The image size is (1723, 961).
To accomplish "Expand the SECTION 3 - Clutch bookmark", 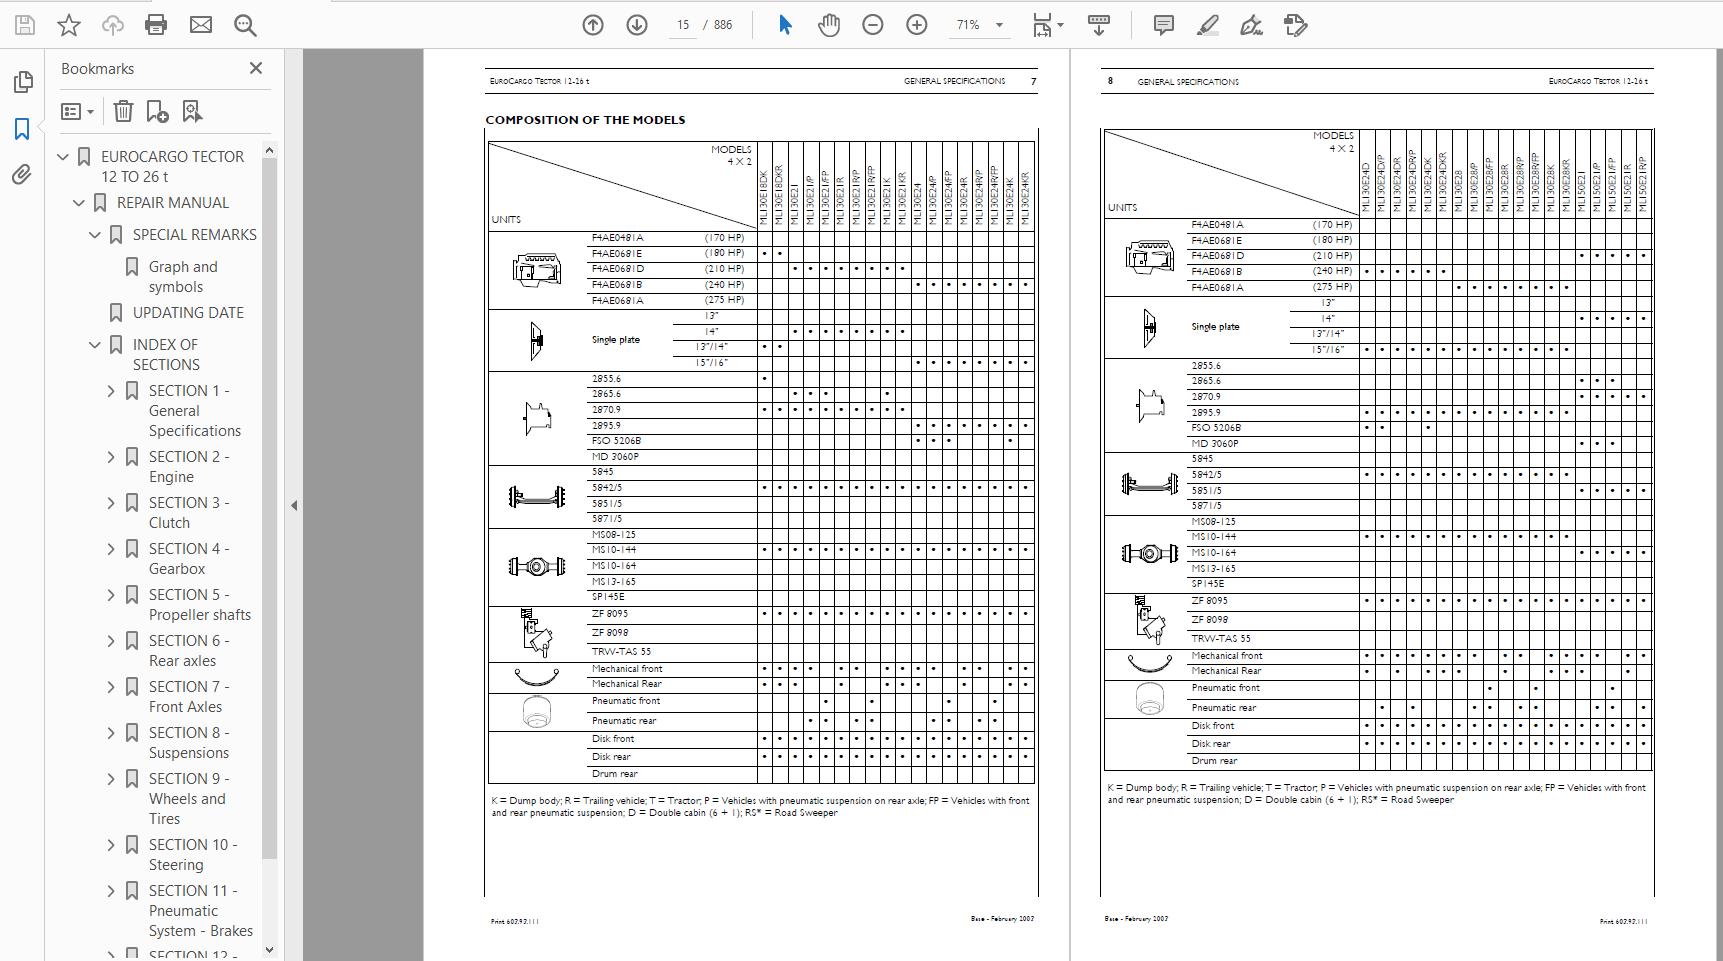I will tap(111, 503).
